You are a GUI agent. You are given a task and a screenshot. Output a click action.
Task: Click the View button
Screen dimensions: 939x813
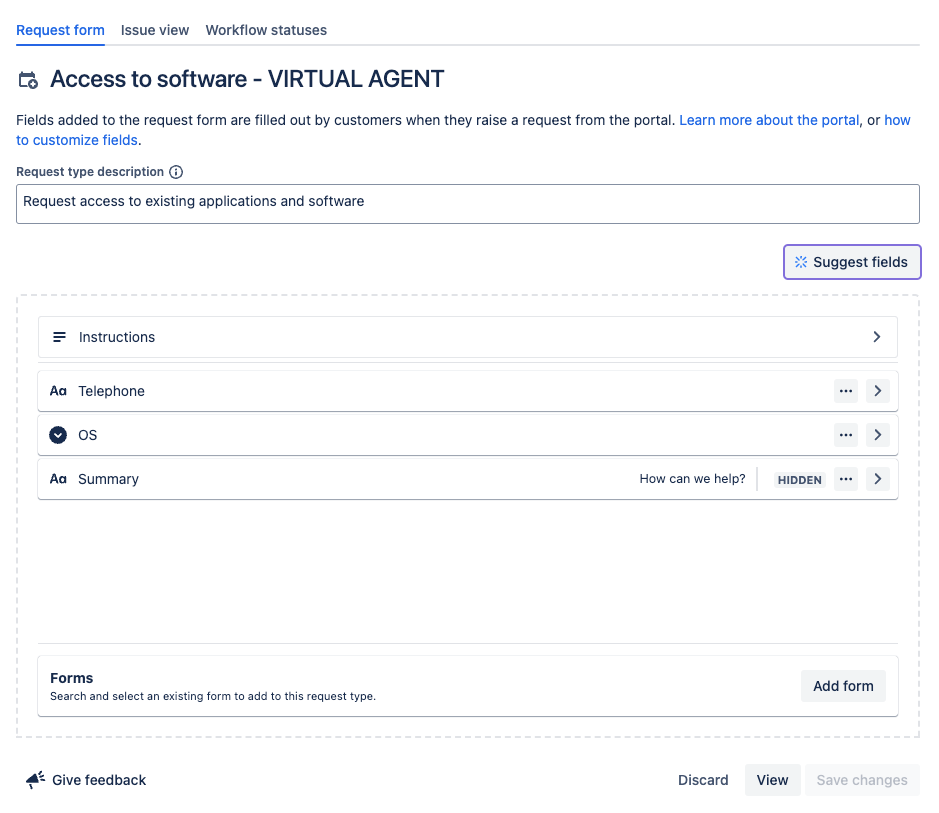773,780
